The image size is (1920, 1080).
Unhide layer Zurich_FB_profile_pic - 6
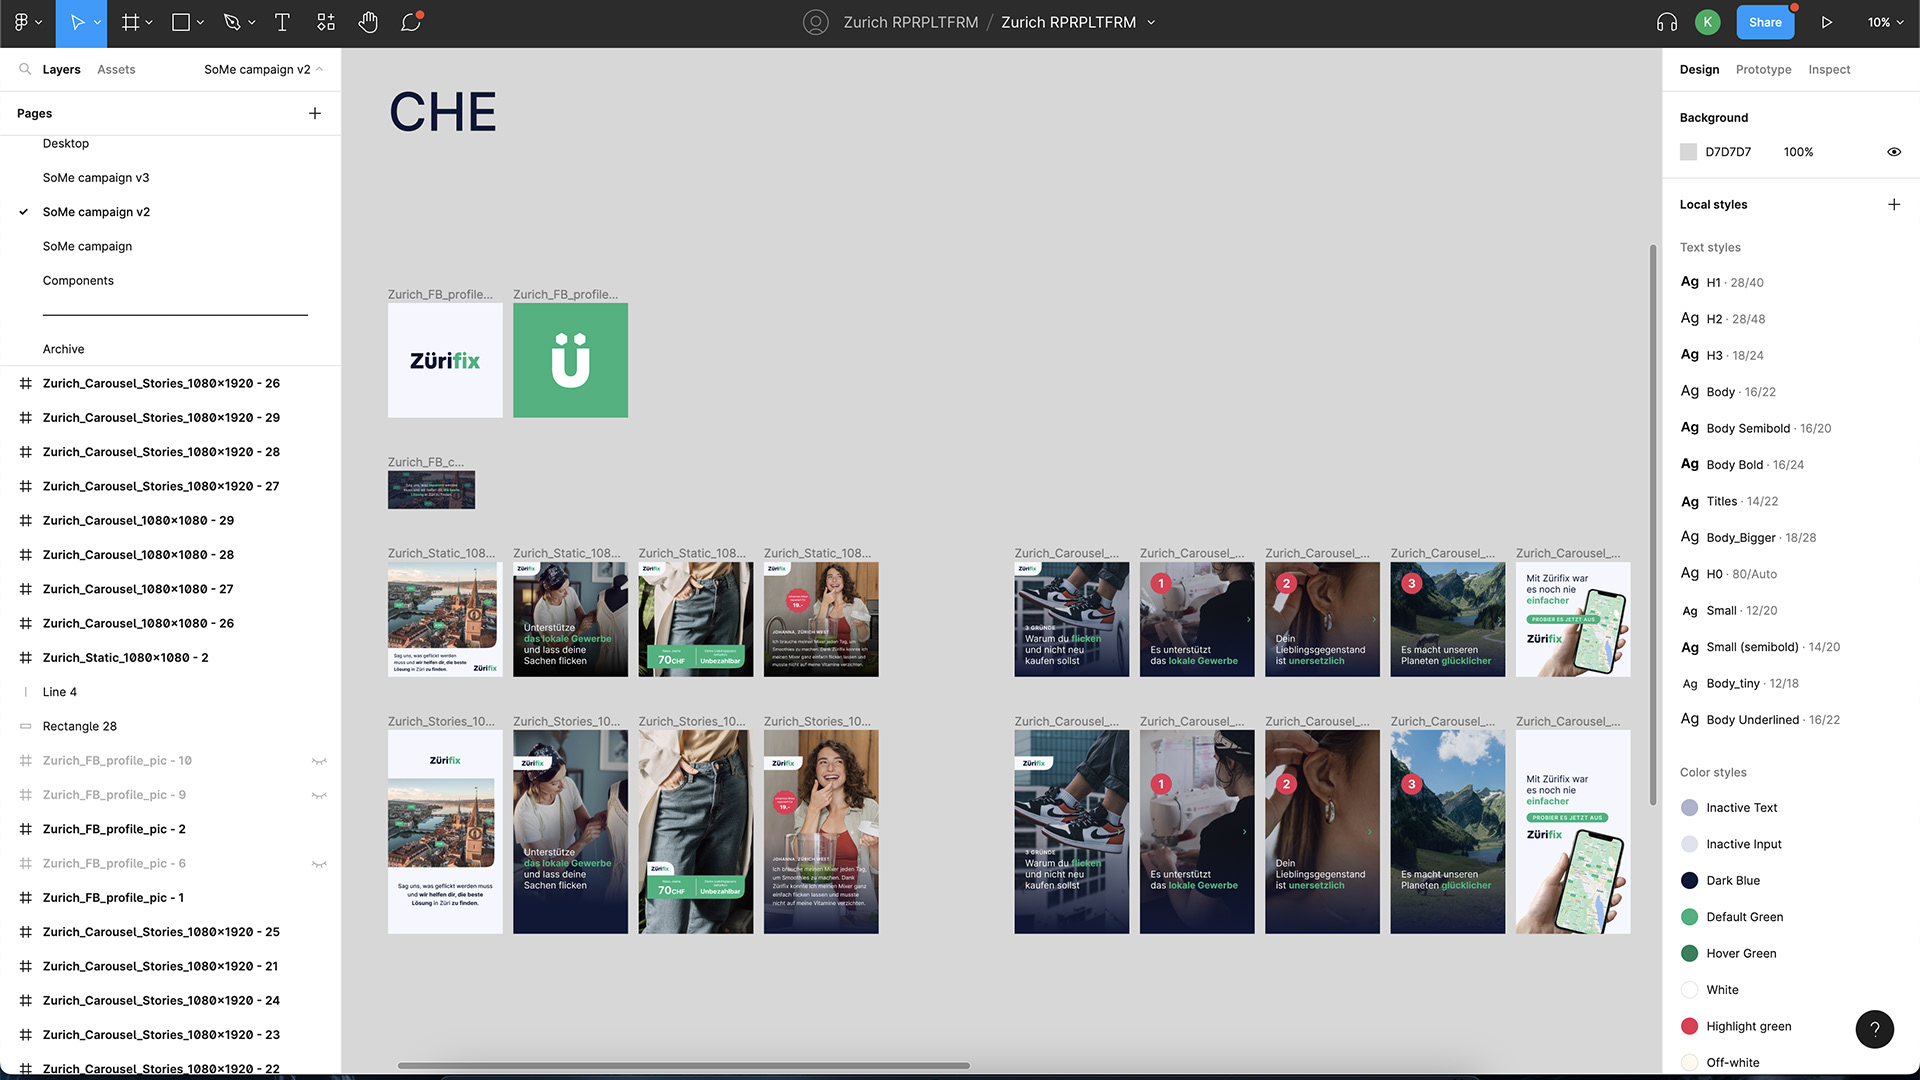tap(319, 864)
